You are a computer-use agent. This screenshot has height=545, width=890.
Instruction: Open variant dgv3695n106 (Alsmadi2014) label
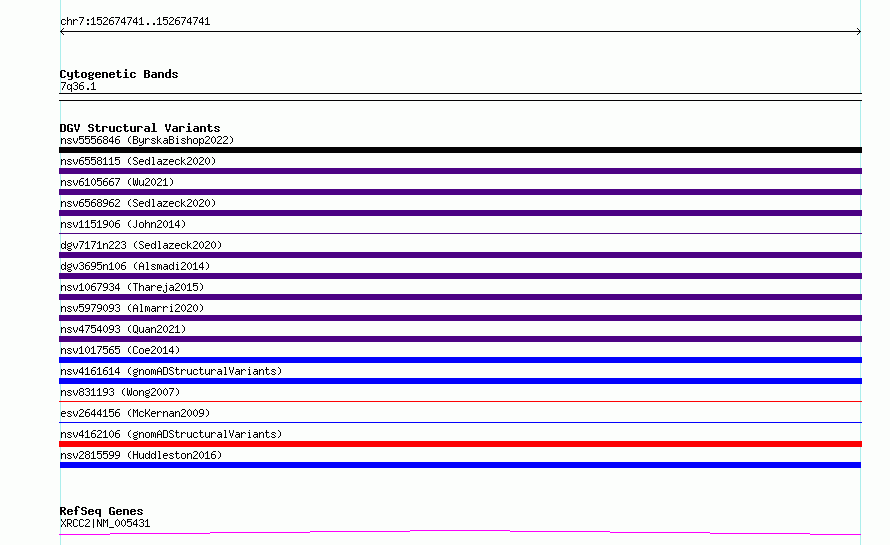[135, 266]
